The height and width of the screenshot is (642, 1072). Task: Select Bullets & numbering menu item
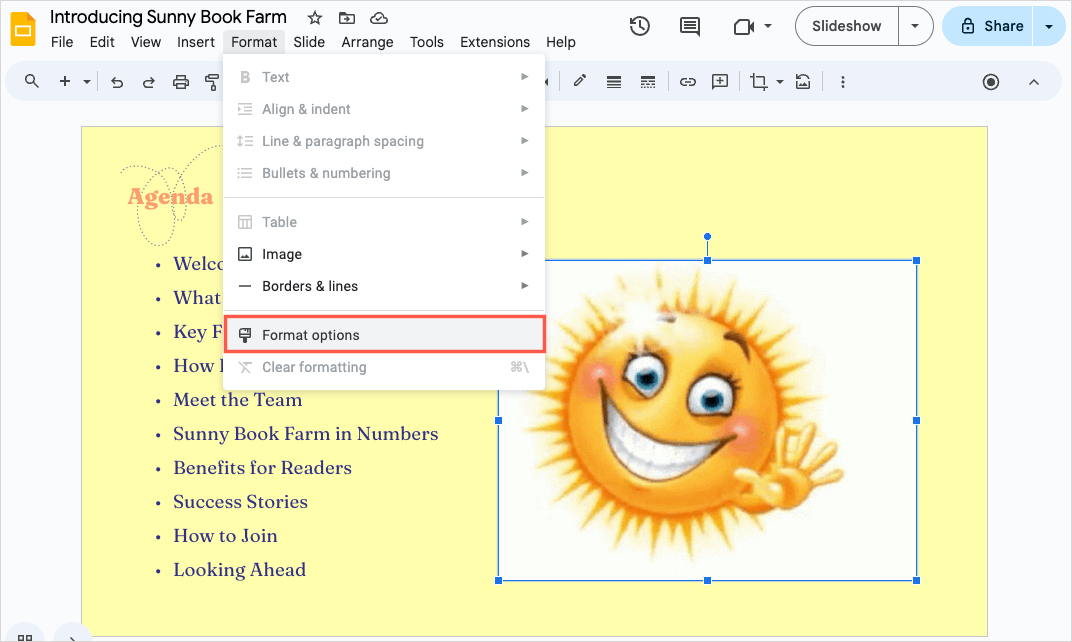click(384, 173)
